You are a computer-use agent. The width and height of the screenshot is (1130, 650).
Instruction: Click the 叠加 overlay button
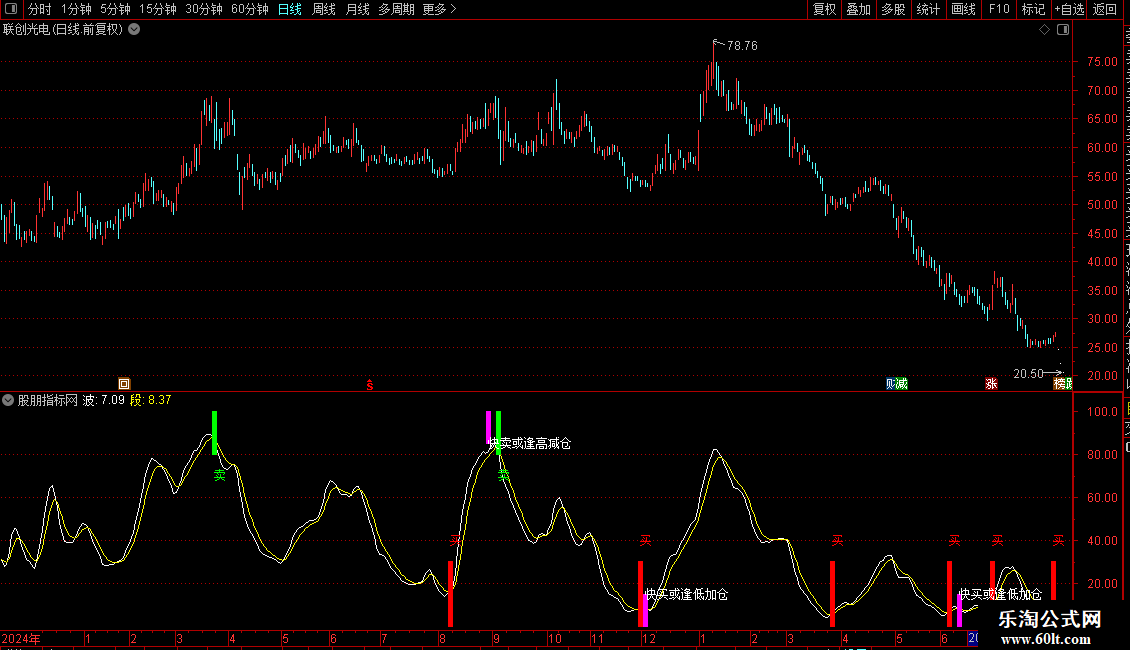859,9
